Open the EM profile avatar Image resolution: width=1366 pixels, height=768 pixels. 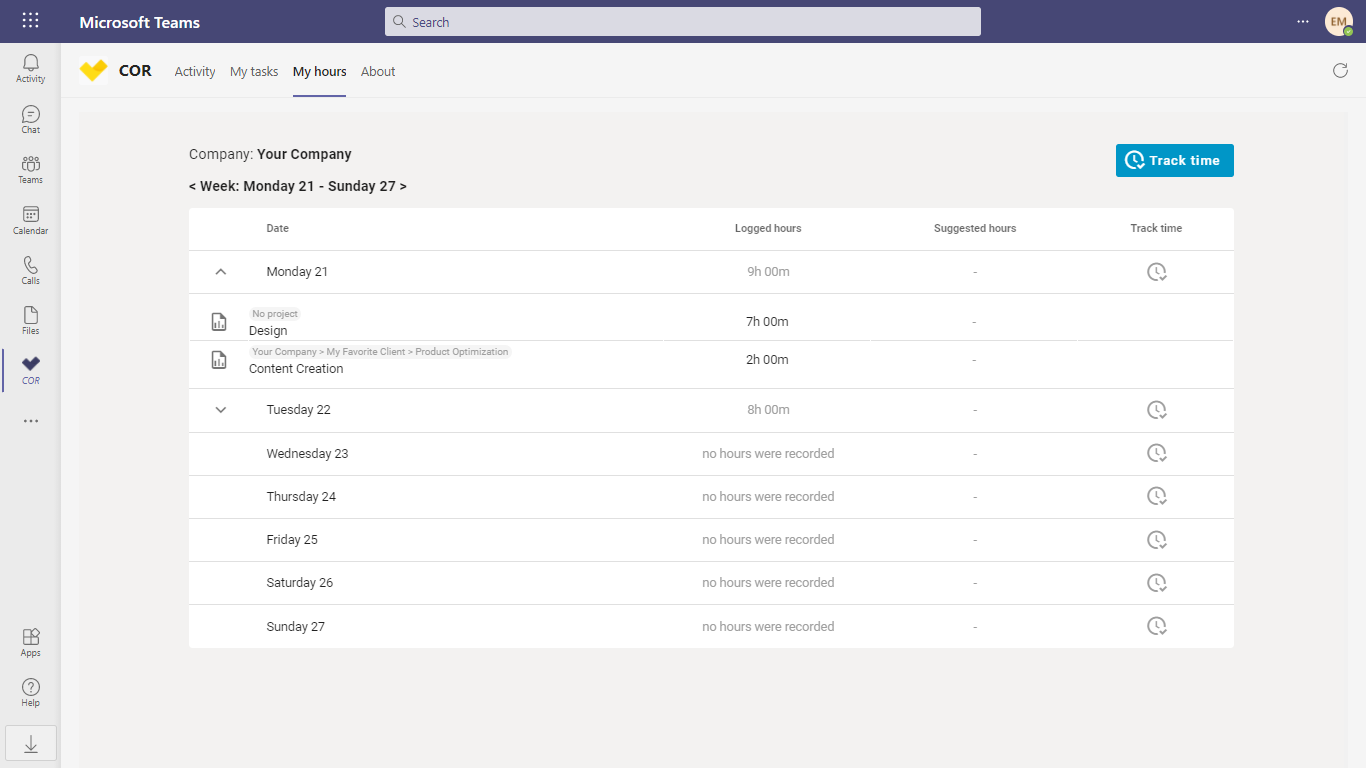click(x=1339, y=21)
